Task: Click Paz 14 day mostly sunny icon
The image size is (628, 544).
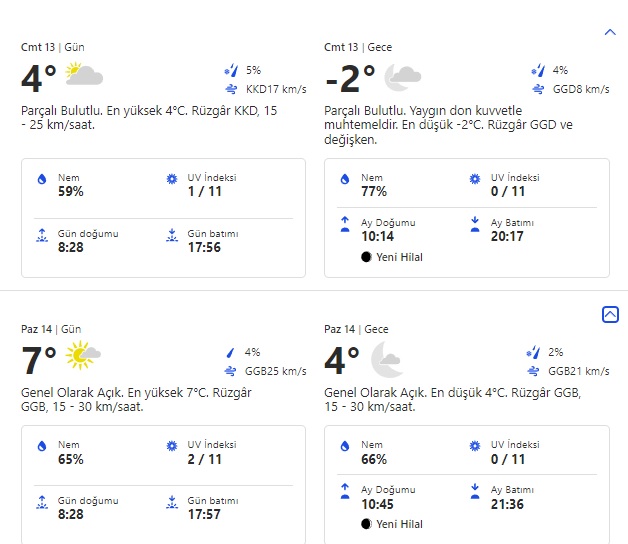Action: pyautogui.click(x=83, y=355)
